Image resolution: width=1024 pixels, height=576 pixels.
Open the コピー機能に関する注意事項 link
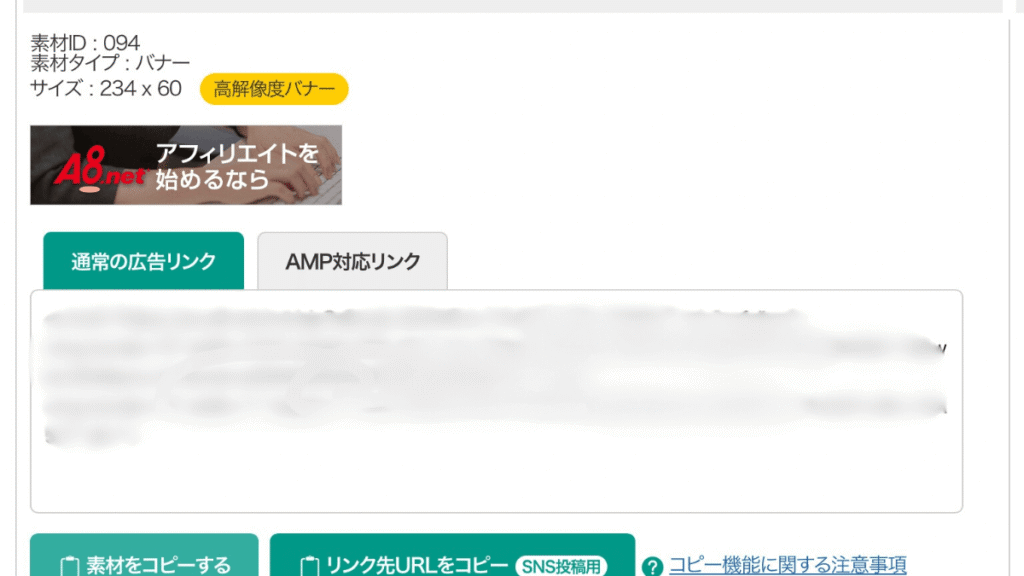click(x=788, y=565)
